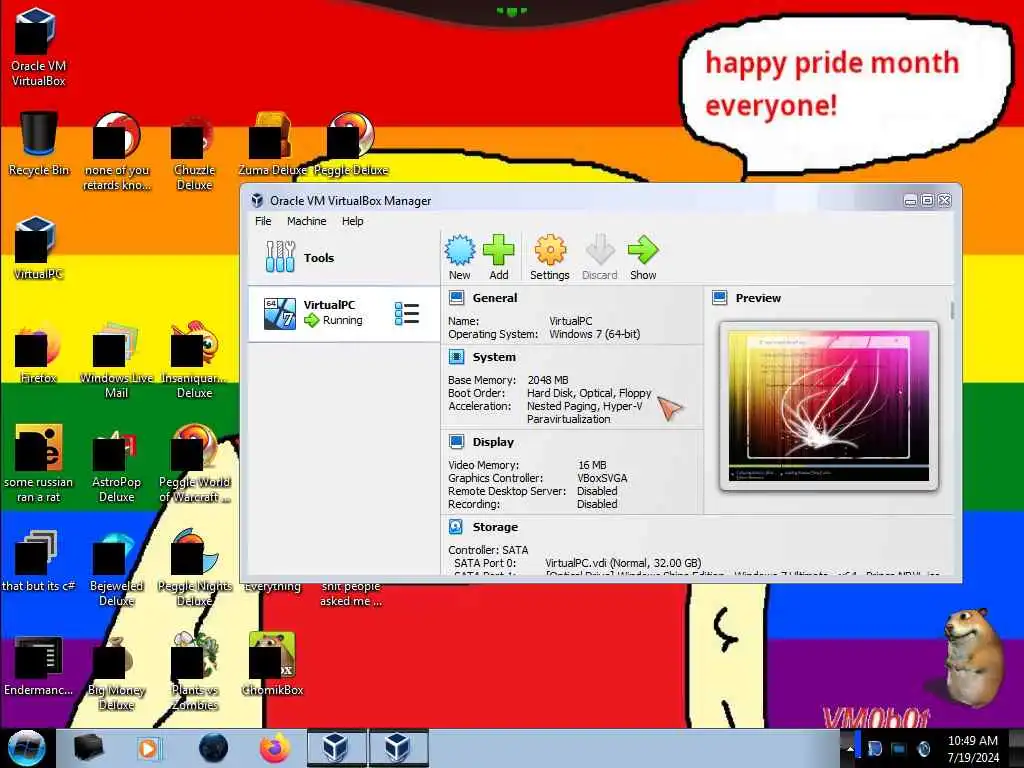Open the File menu
This screenshot has height=768, width=1024.
(263, 221)
